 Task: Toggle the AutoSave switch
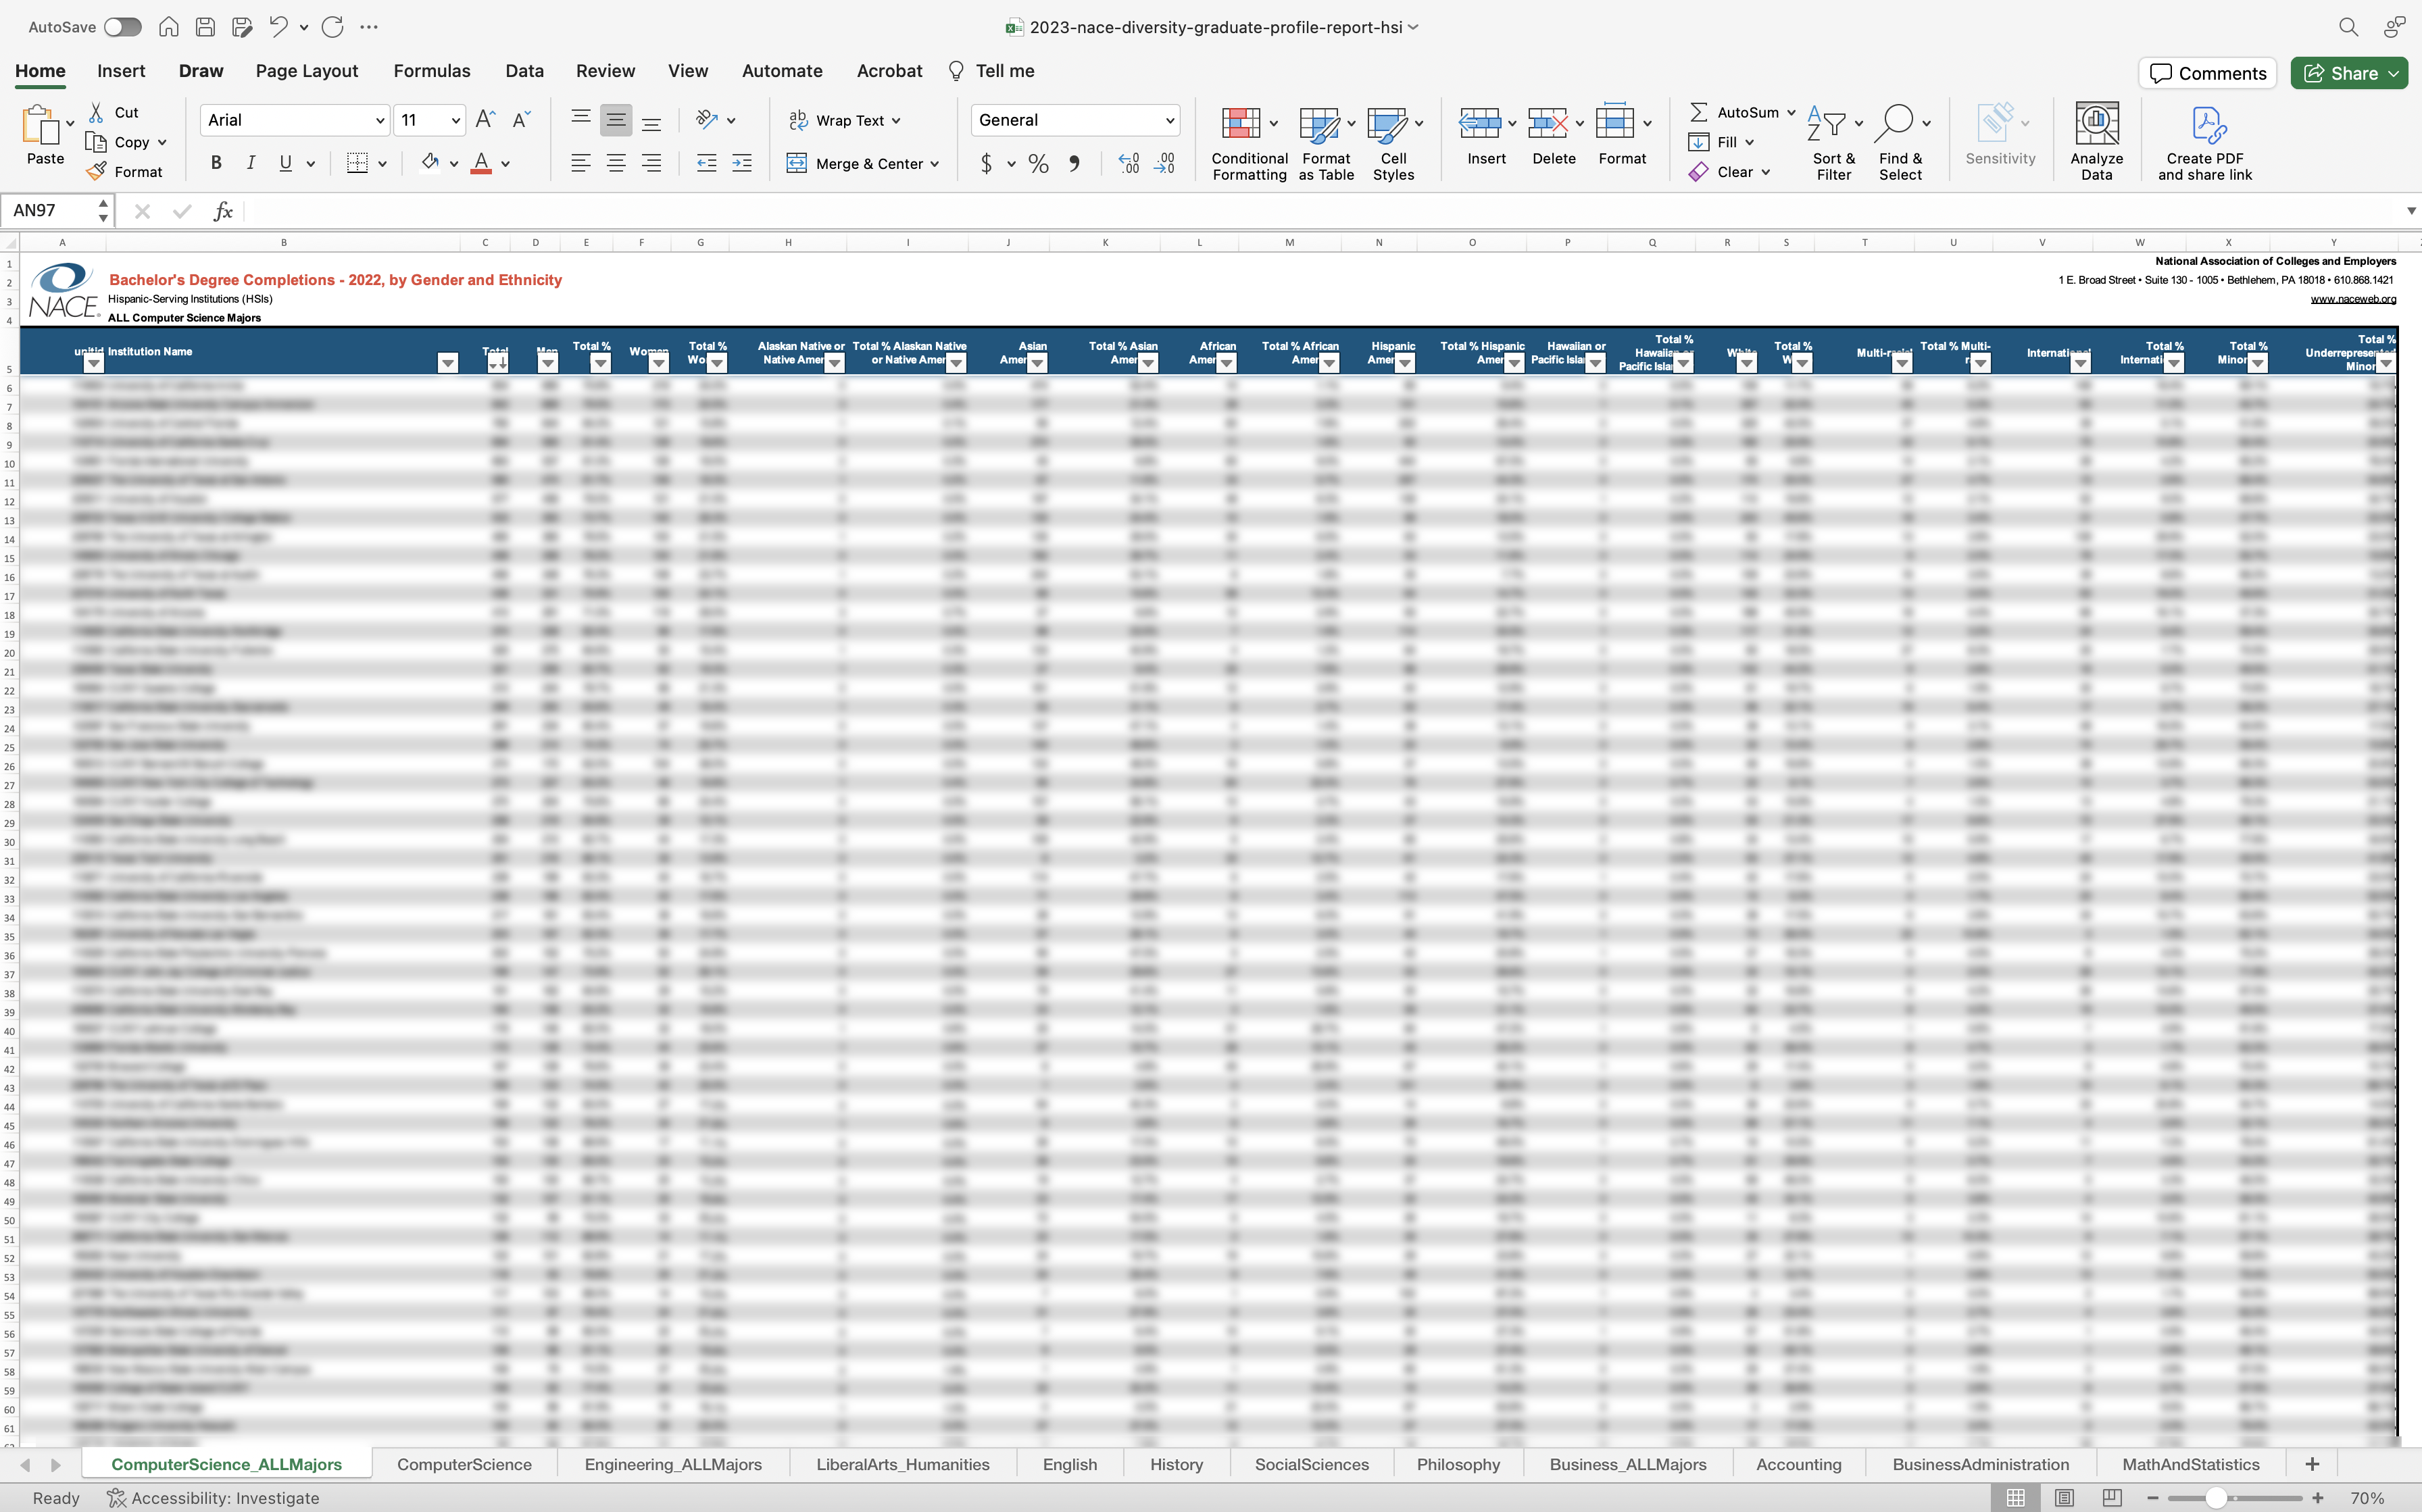click(123, 27)
